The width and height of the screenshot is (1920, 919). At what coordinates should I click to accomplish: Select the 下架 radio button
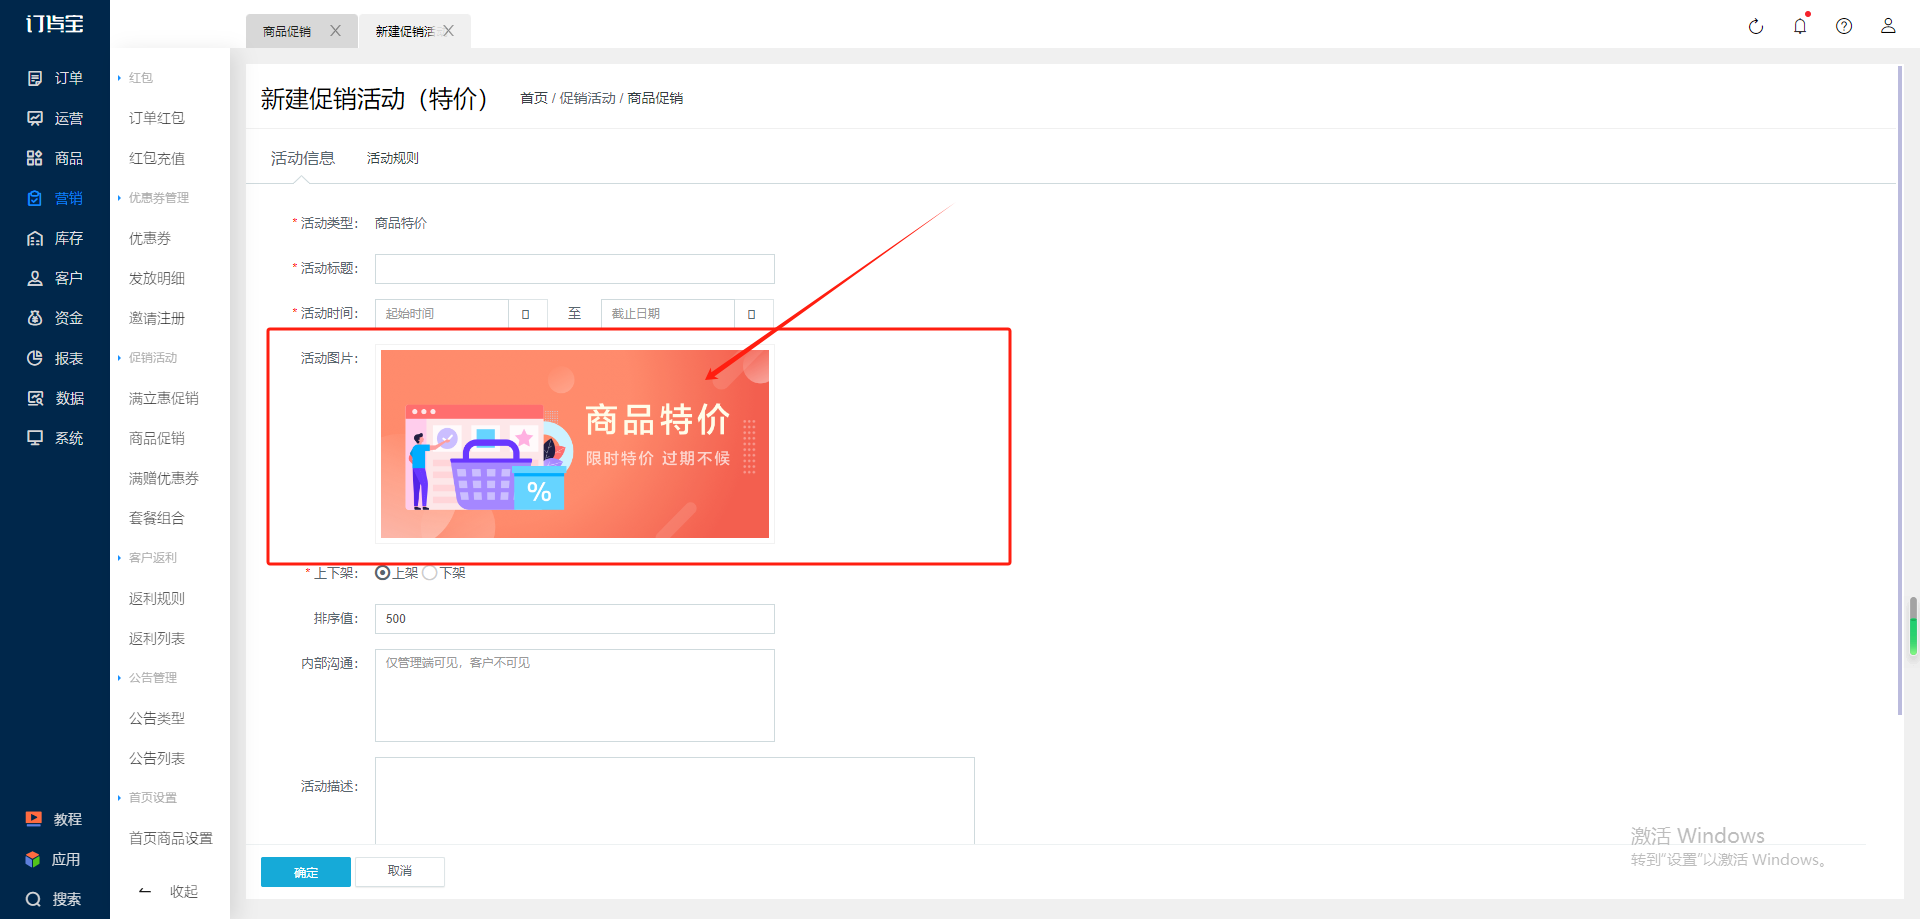tap(429, 573)
